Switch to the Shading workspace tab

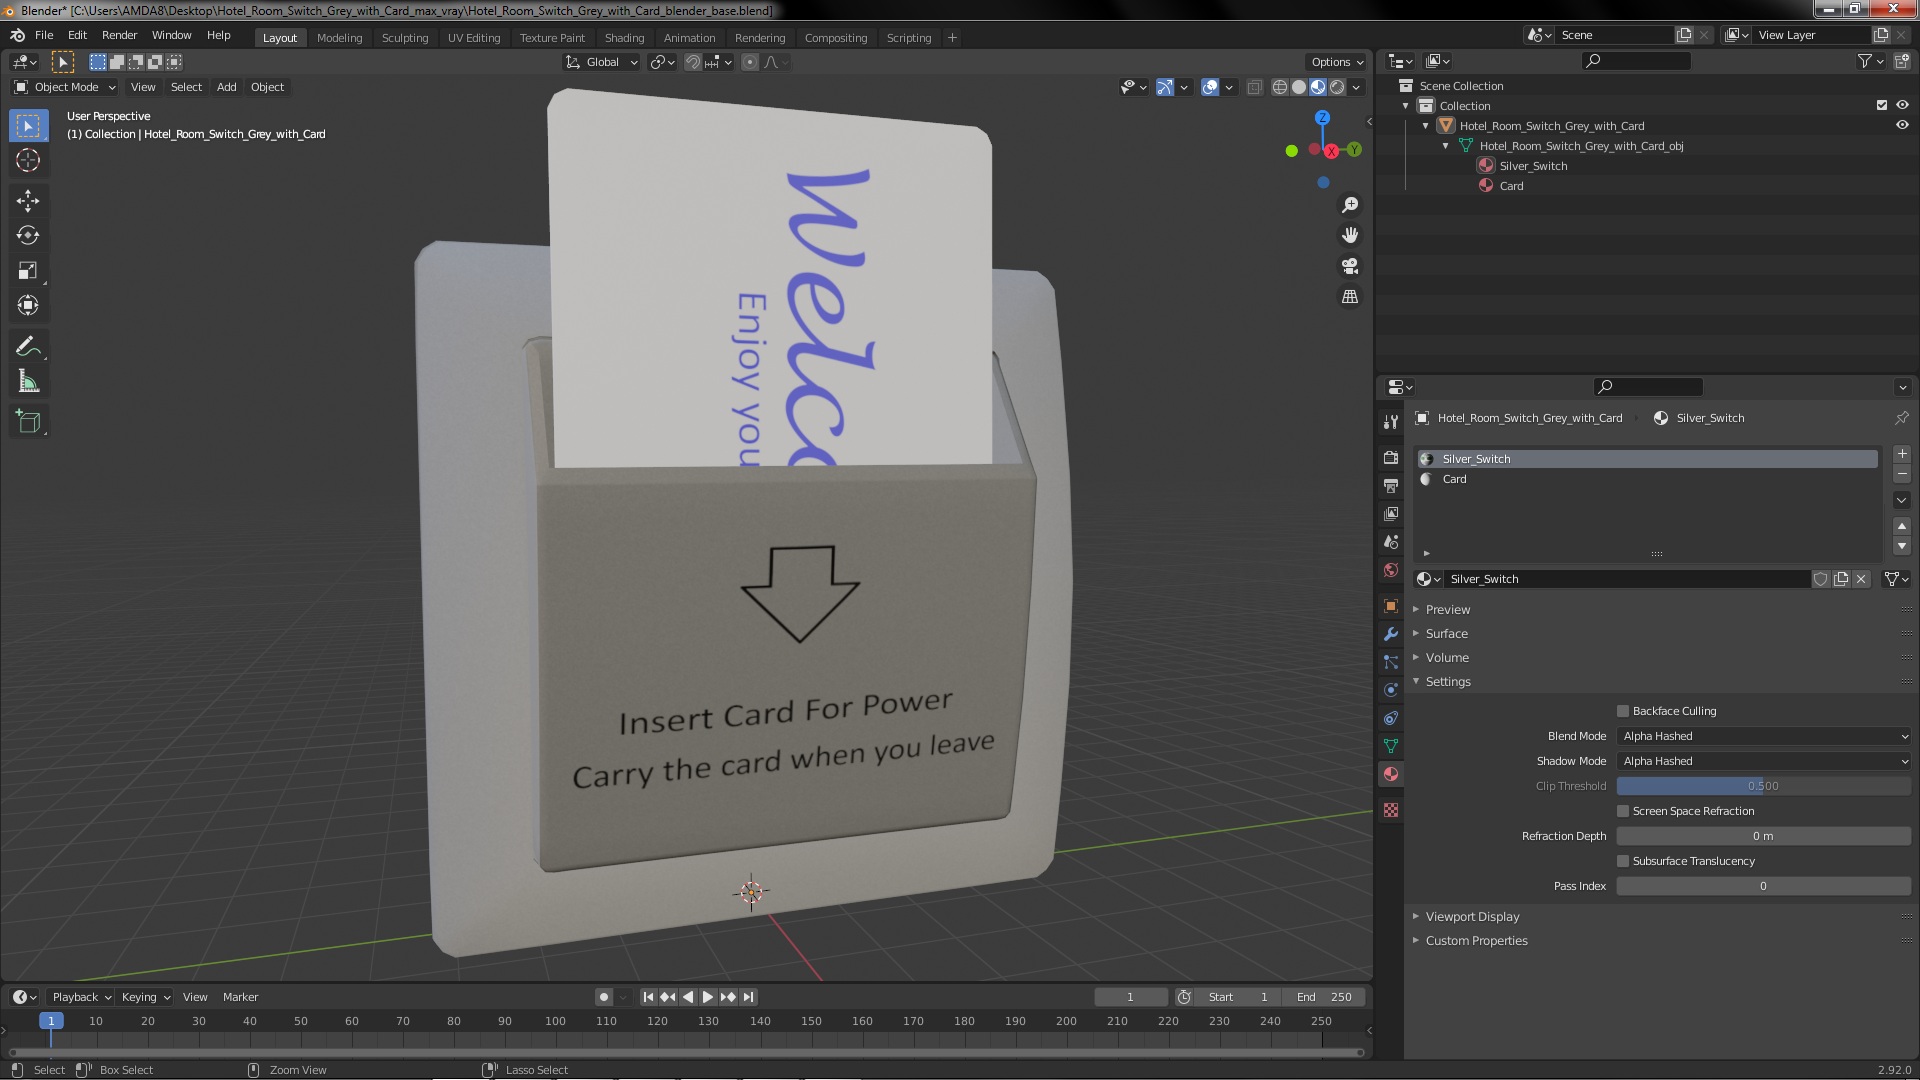click(x=624, y=38)
